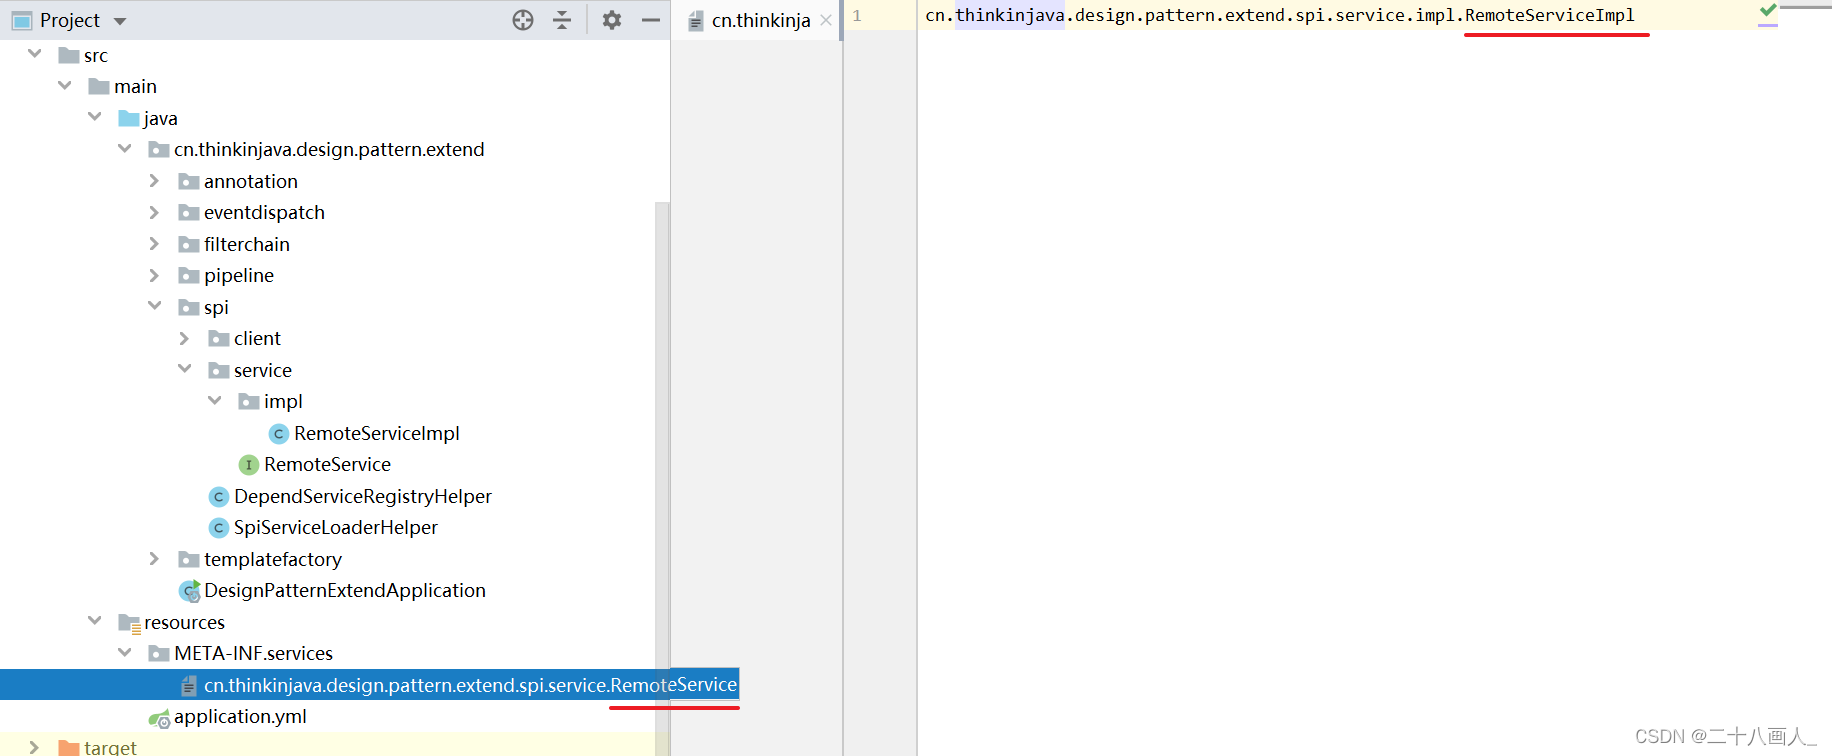Click the eventdispatch package icon
This screenshot has height=756, width=1832.
pos(189,212)
